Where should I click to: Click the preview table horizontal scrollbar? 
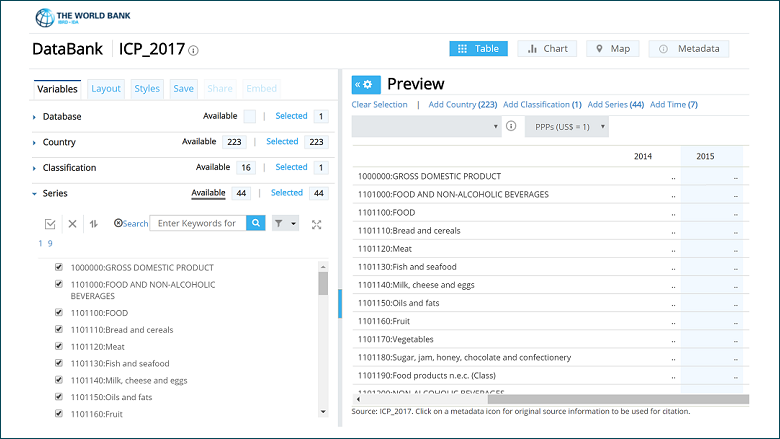618,399
